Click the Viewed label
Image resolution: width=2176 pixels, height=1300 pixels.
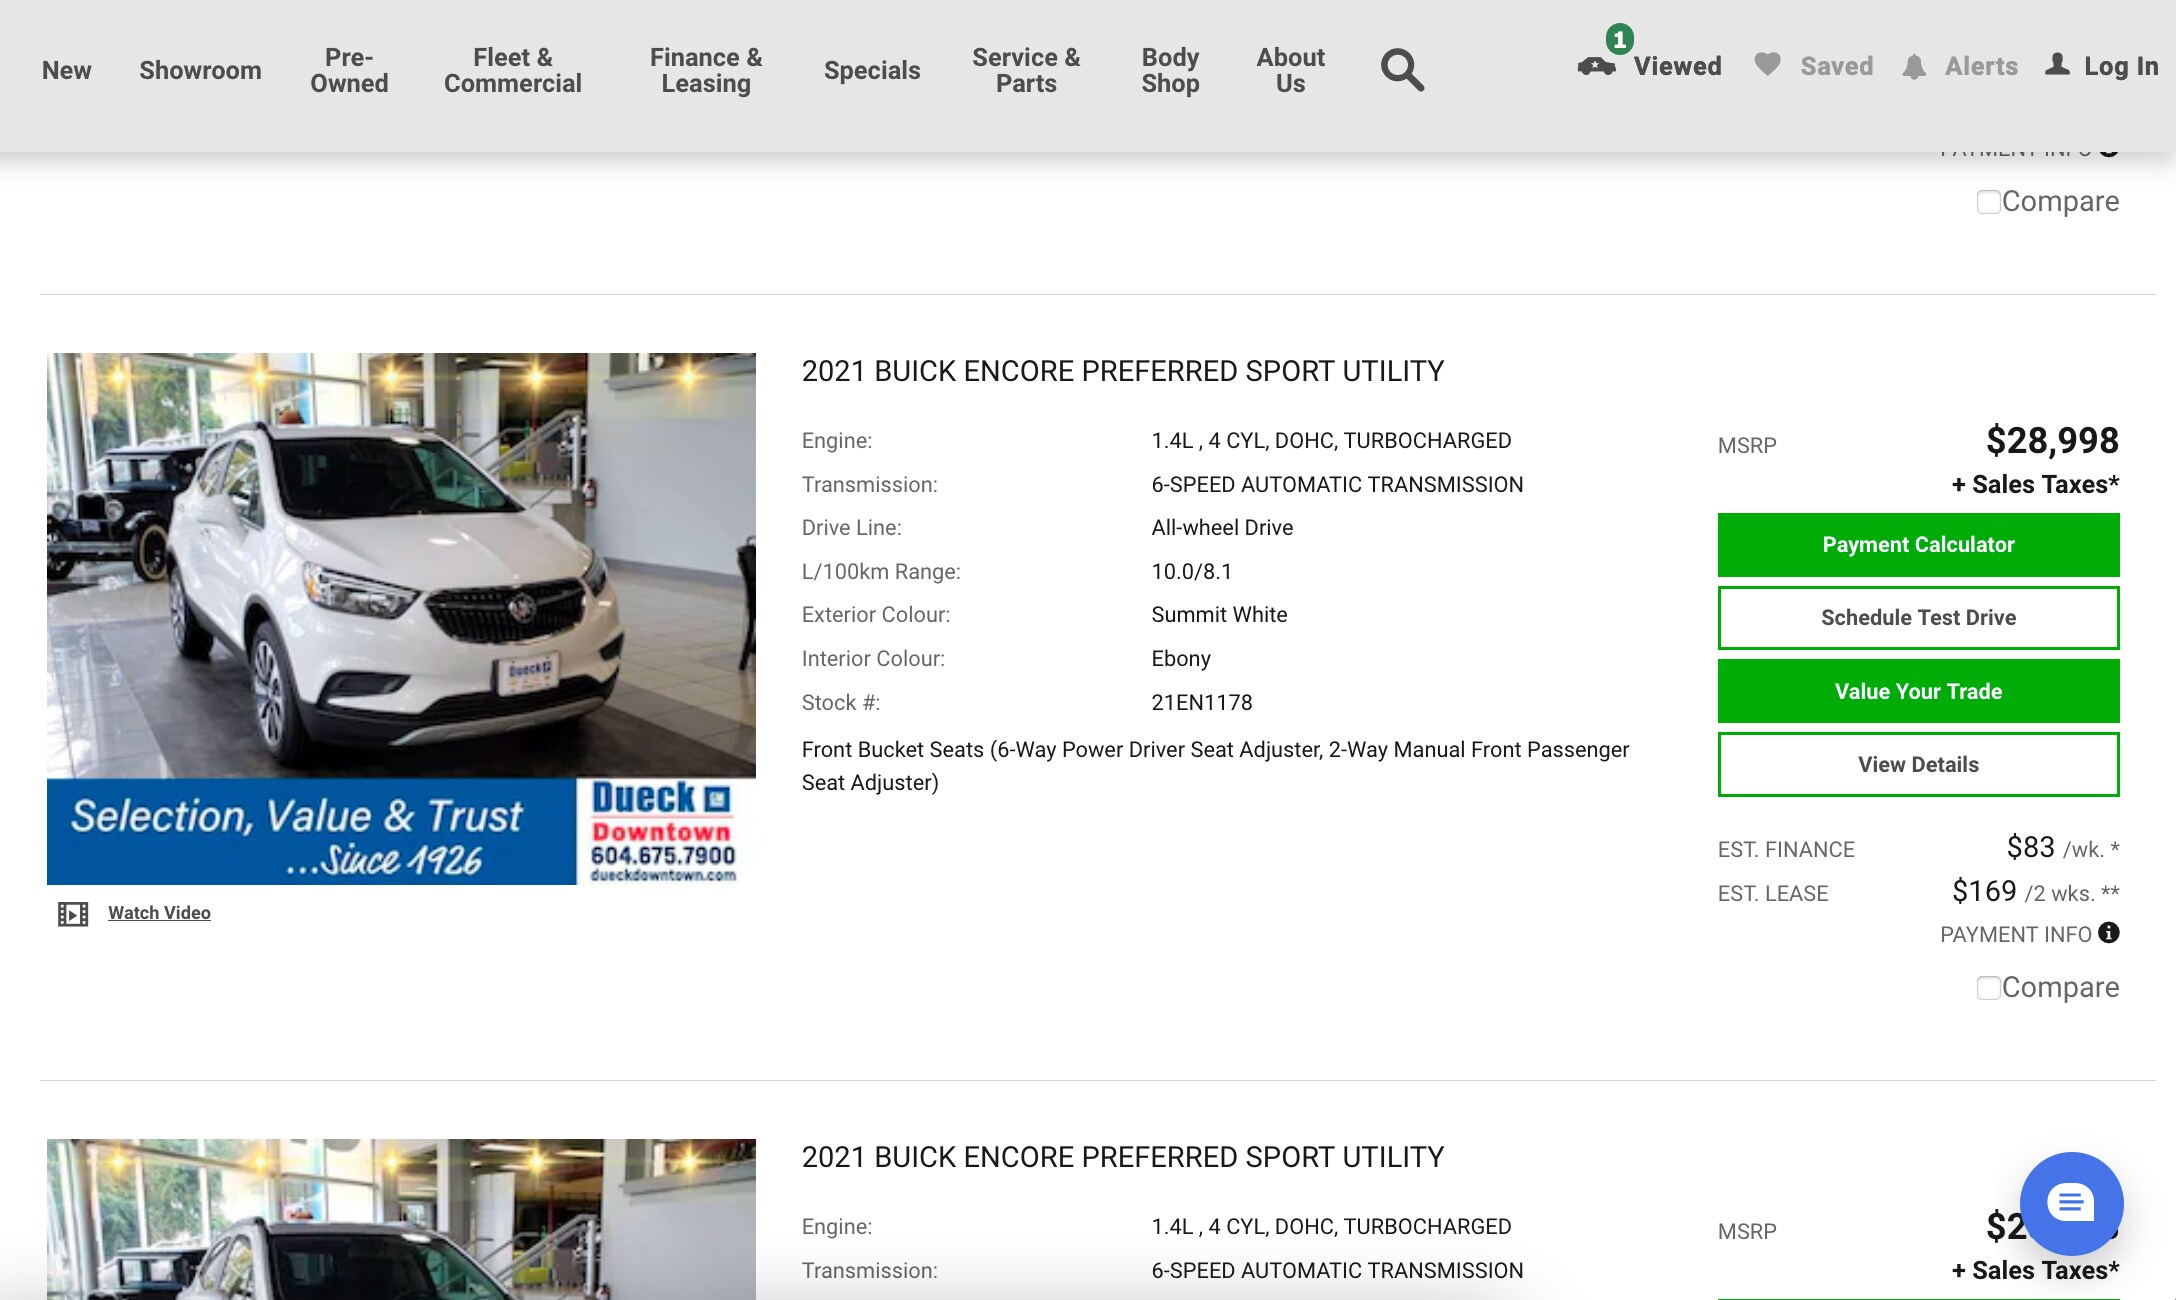pos(1678,66)
